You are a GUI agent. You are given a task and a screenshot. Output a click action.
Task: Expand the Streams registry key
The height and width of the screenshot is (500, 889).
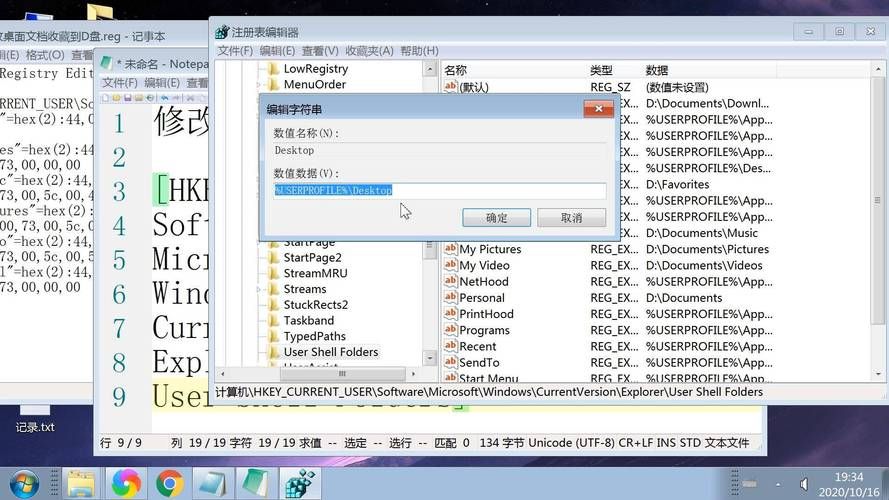pos(259,289)
